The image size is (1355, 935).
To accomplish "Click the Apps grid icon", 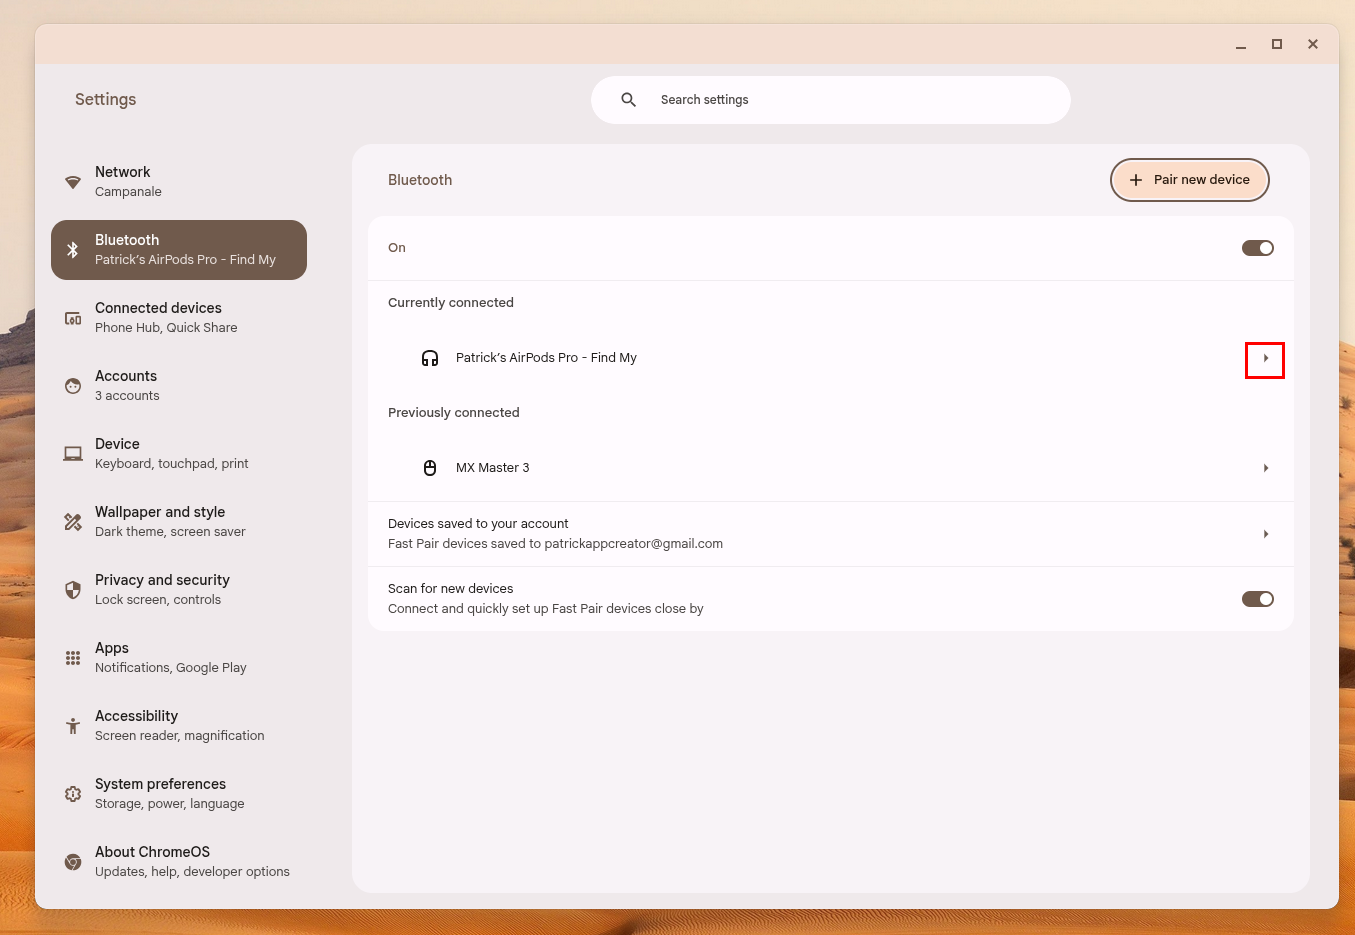I will 73,658.
